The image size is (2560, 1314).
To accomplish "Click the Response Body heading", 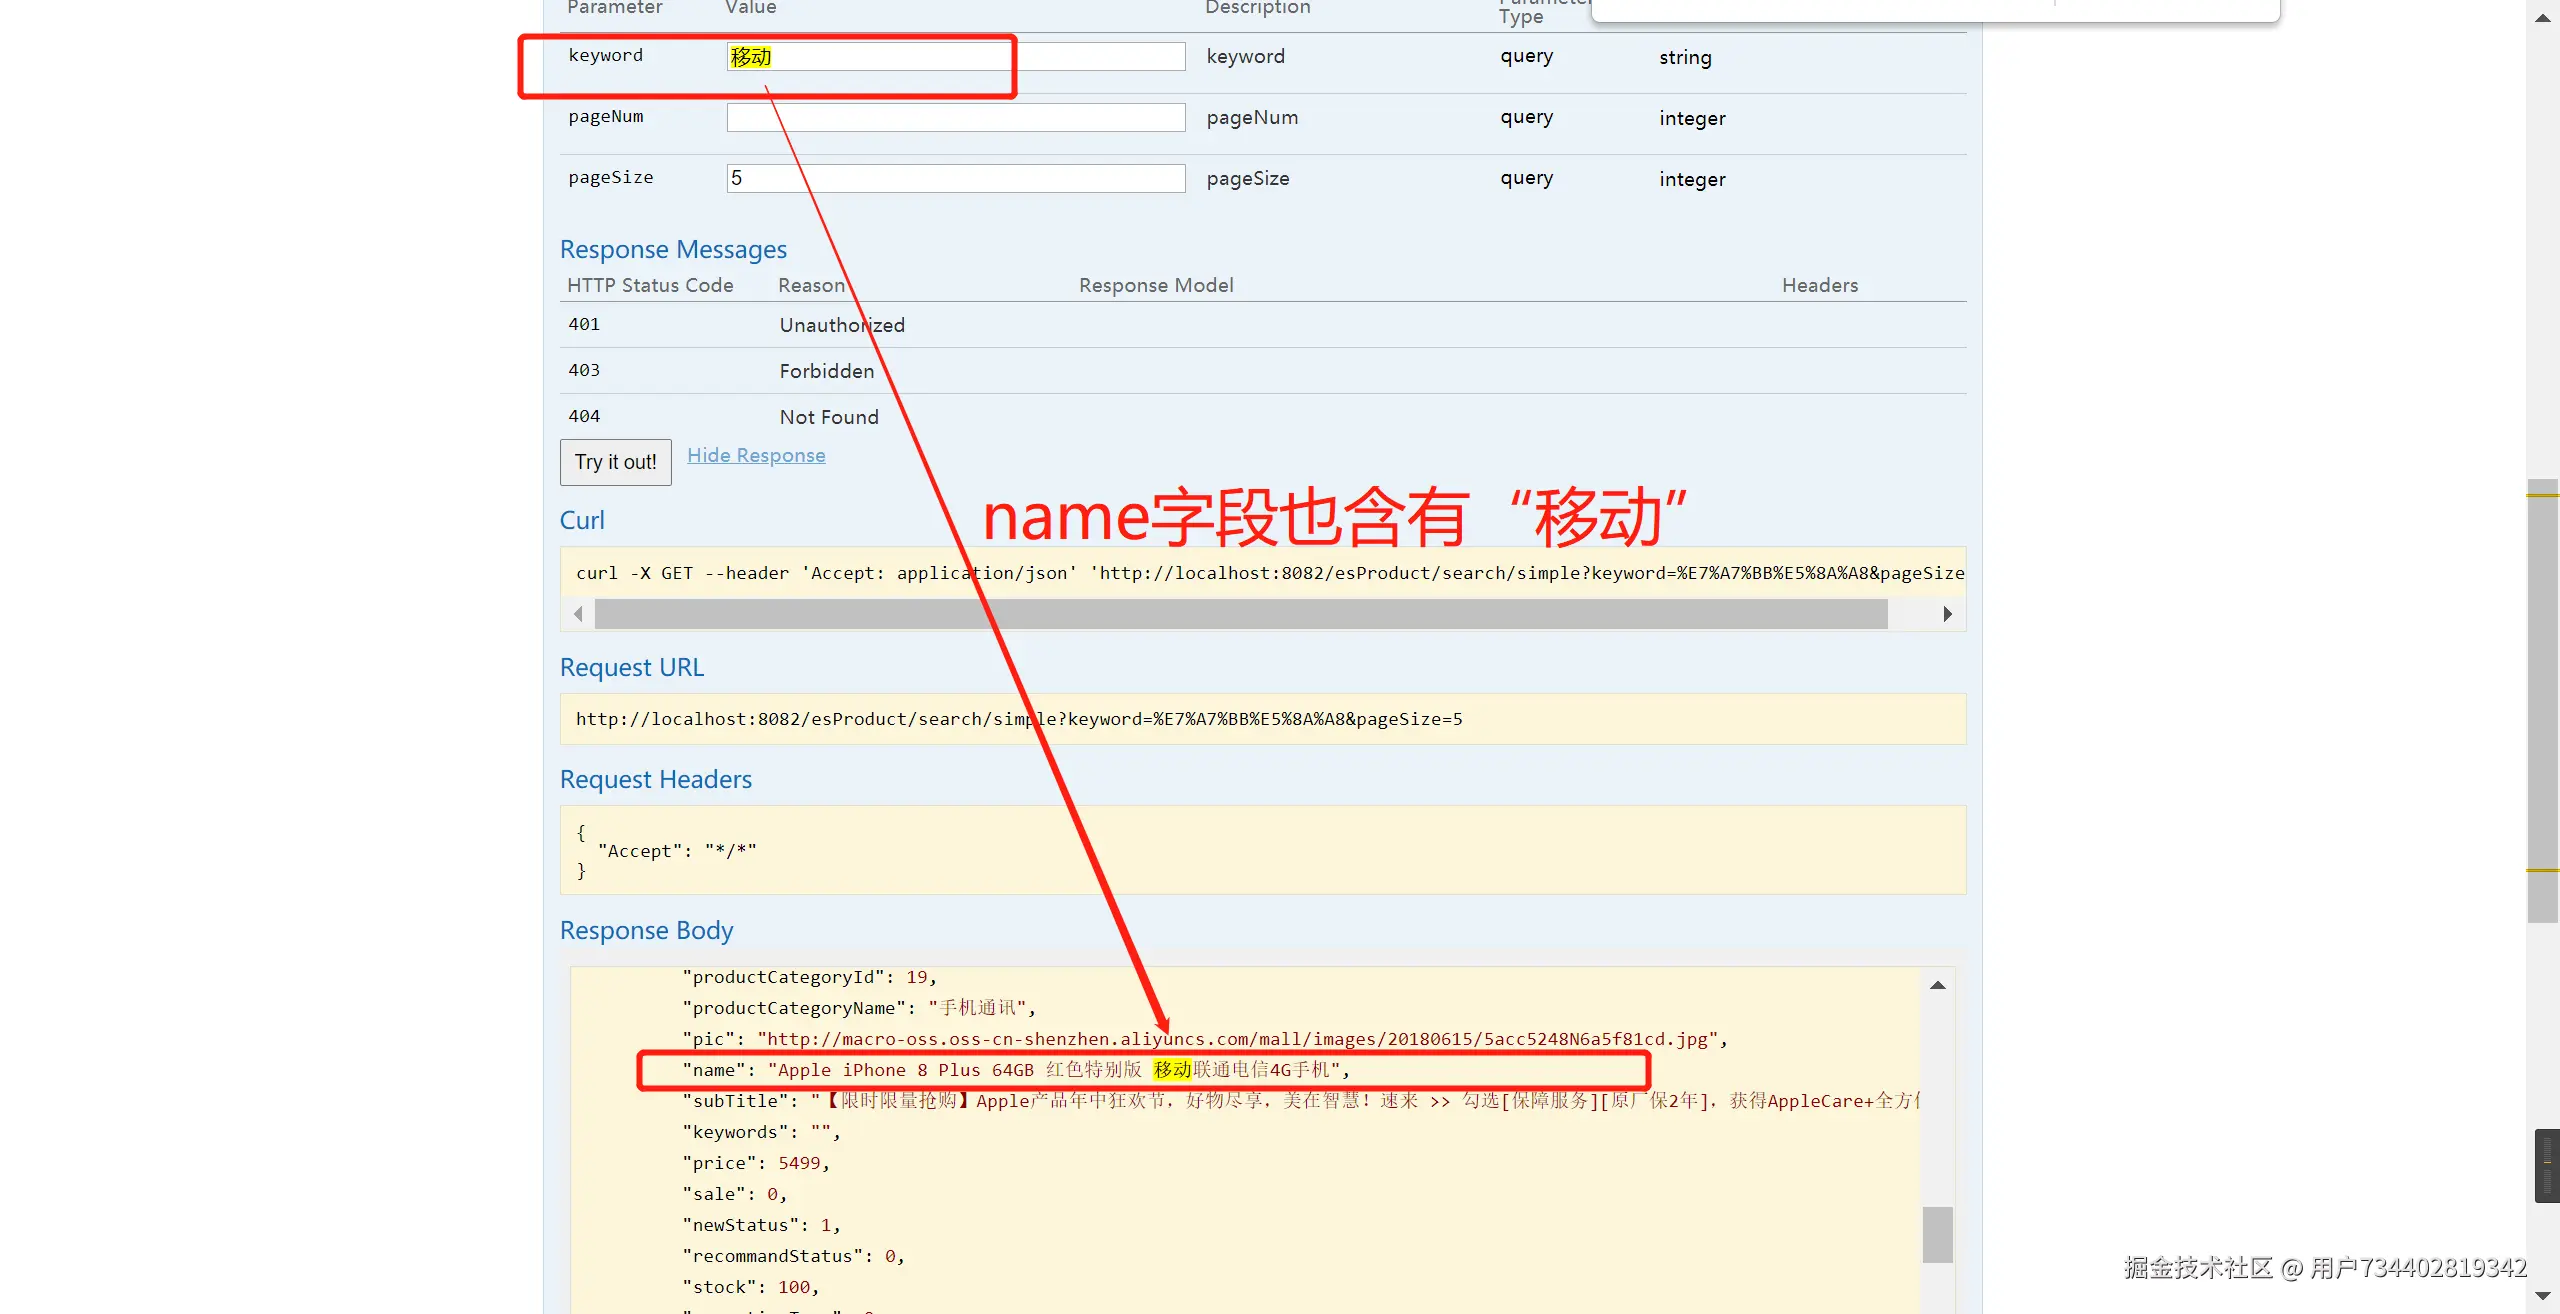I will click(647, 930).
